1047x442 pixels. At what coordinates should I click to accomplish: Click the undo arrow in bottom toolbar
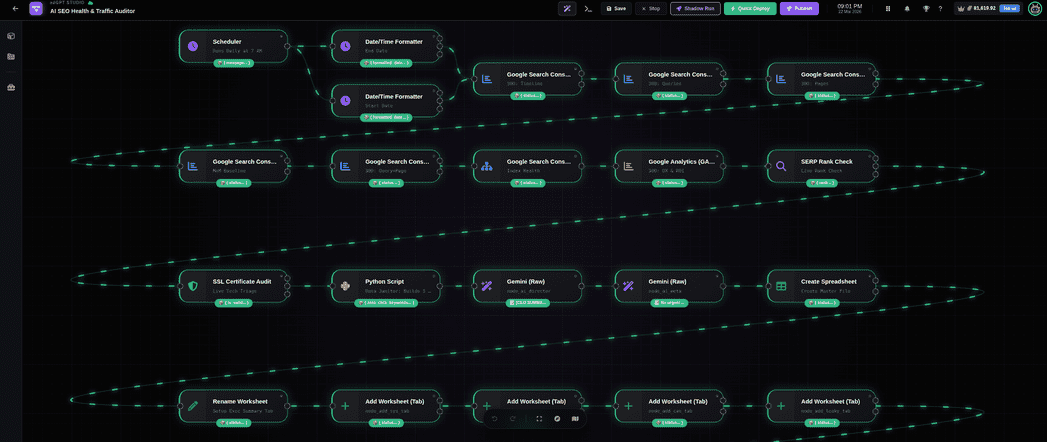point(494,419)
